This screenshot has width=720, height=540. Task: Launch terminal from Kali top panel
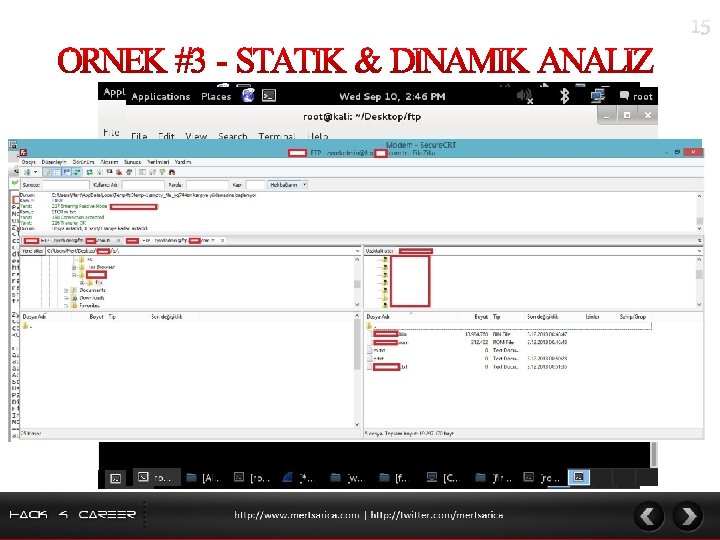click(269, 96)
